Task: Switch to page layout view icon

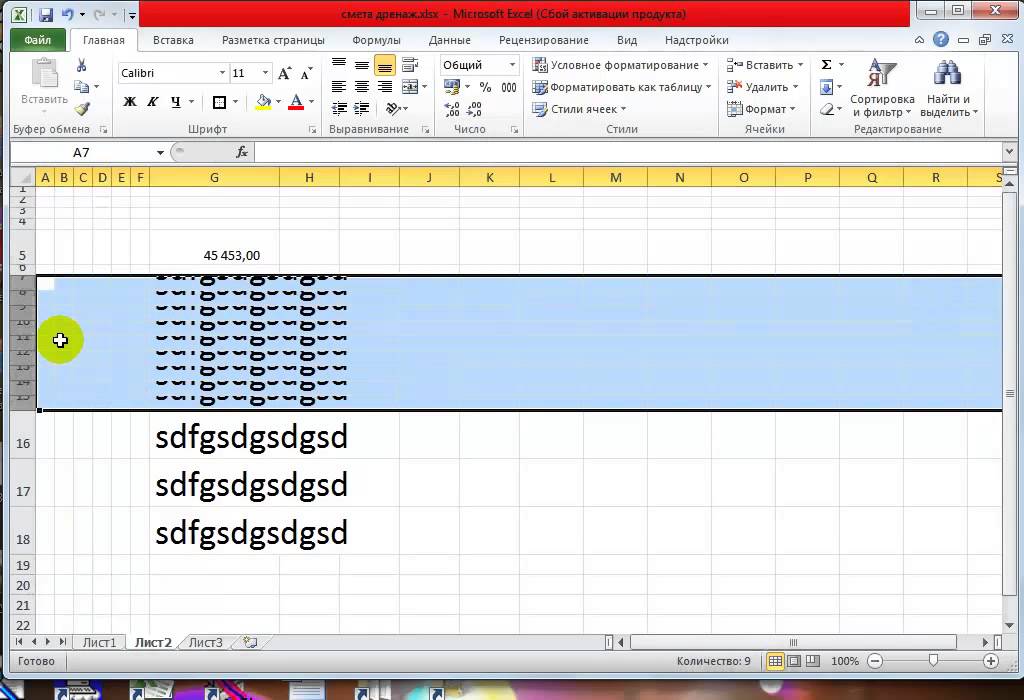Action: pos(793,661)
